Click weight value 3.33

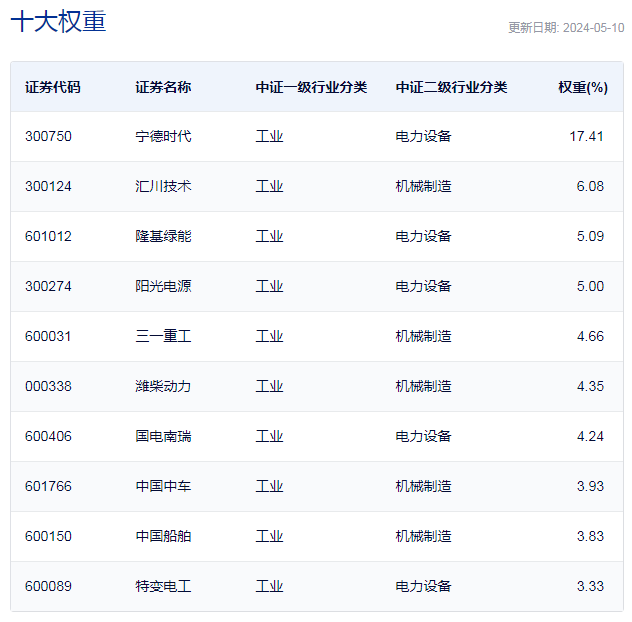click(x=590, y=586)
